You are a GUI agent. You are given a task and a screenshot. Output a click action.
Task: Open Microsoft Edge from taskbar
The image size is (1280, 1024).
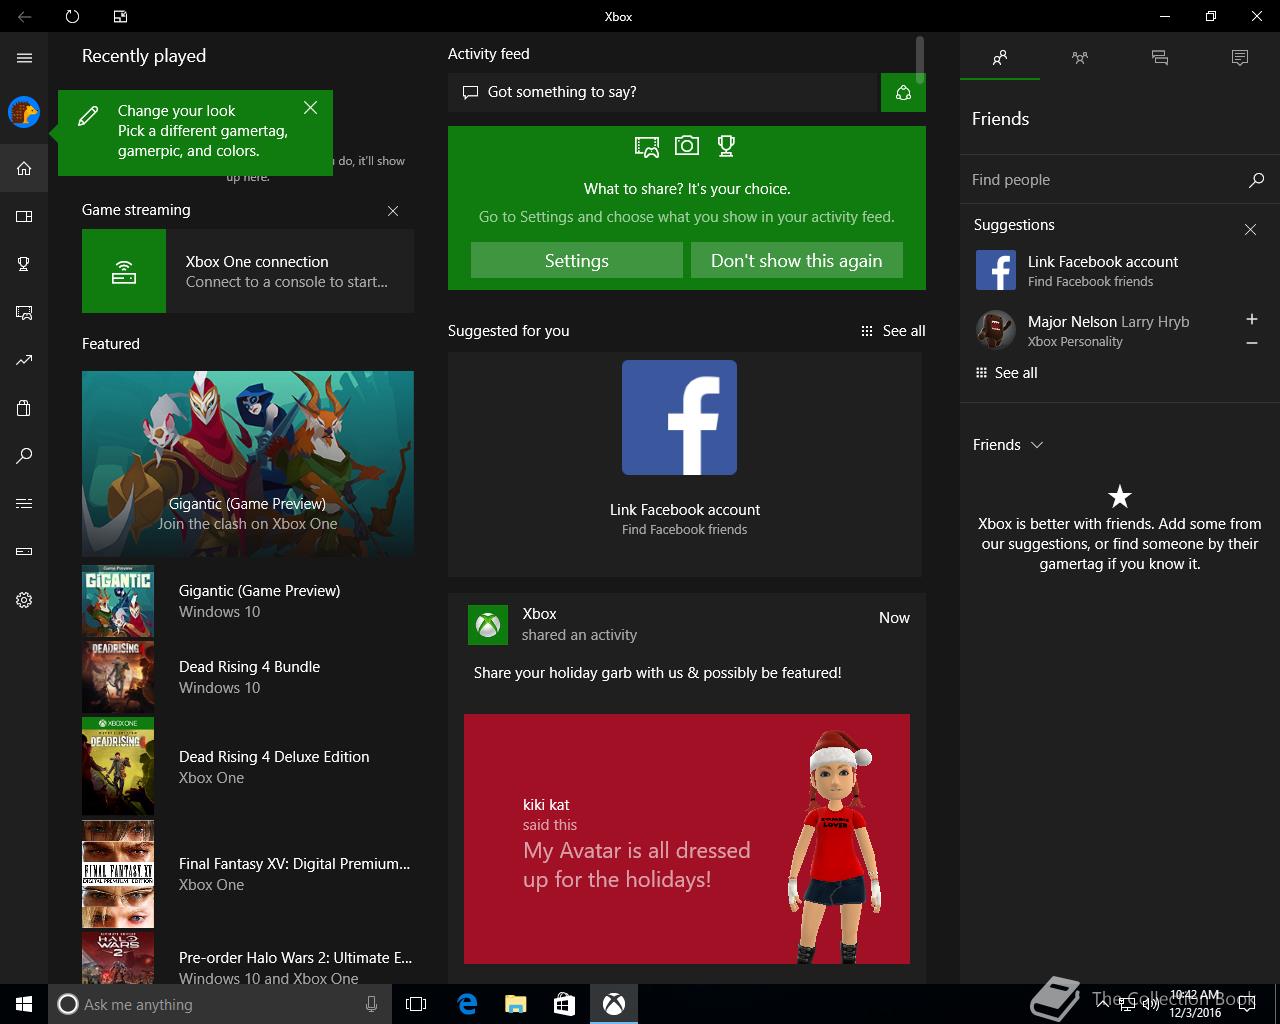466,1004
